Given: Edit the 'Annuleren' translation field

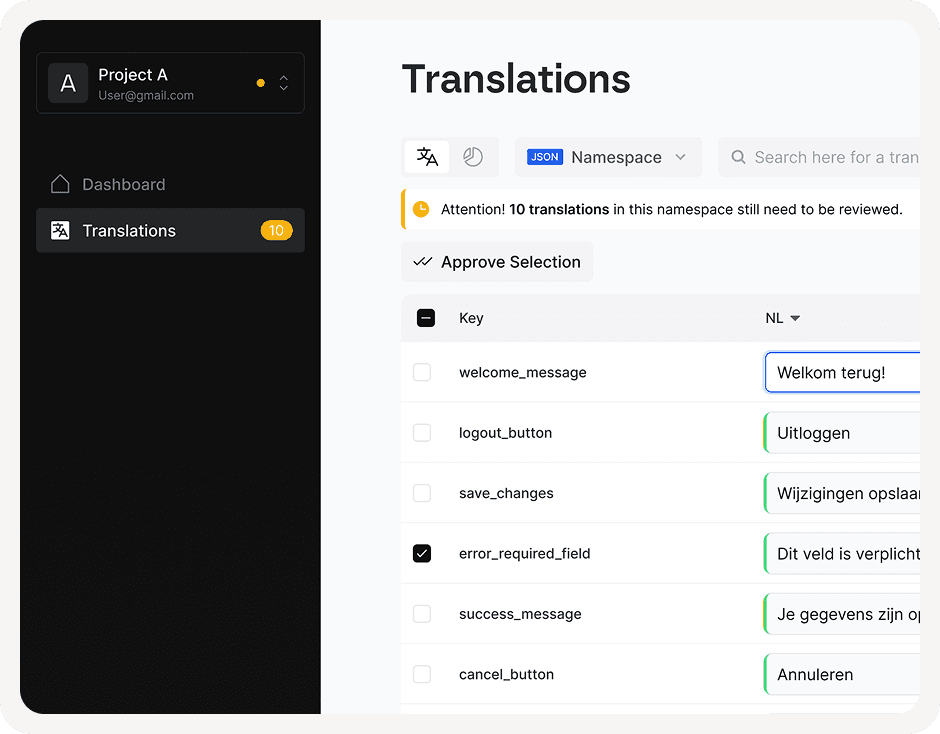Looking at the screenshot, I should pos(842,674).
